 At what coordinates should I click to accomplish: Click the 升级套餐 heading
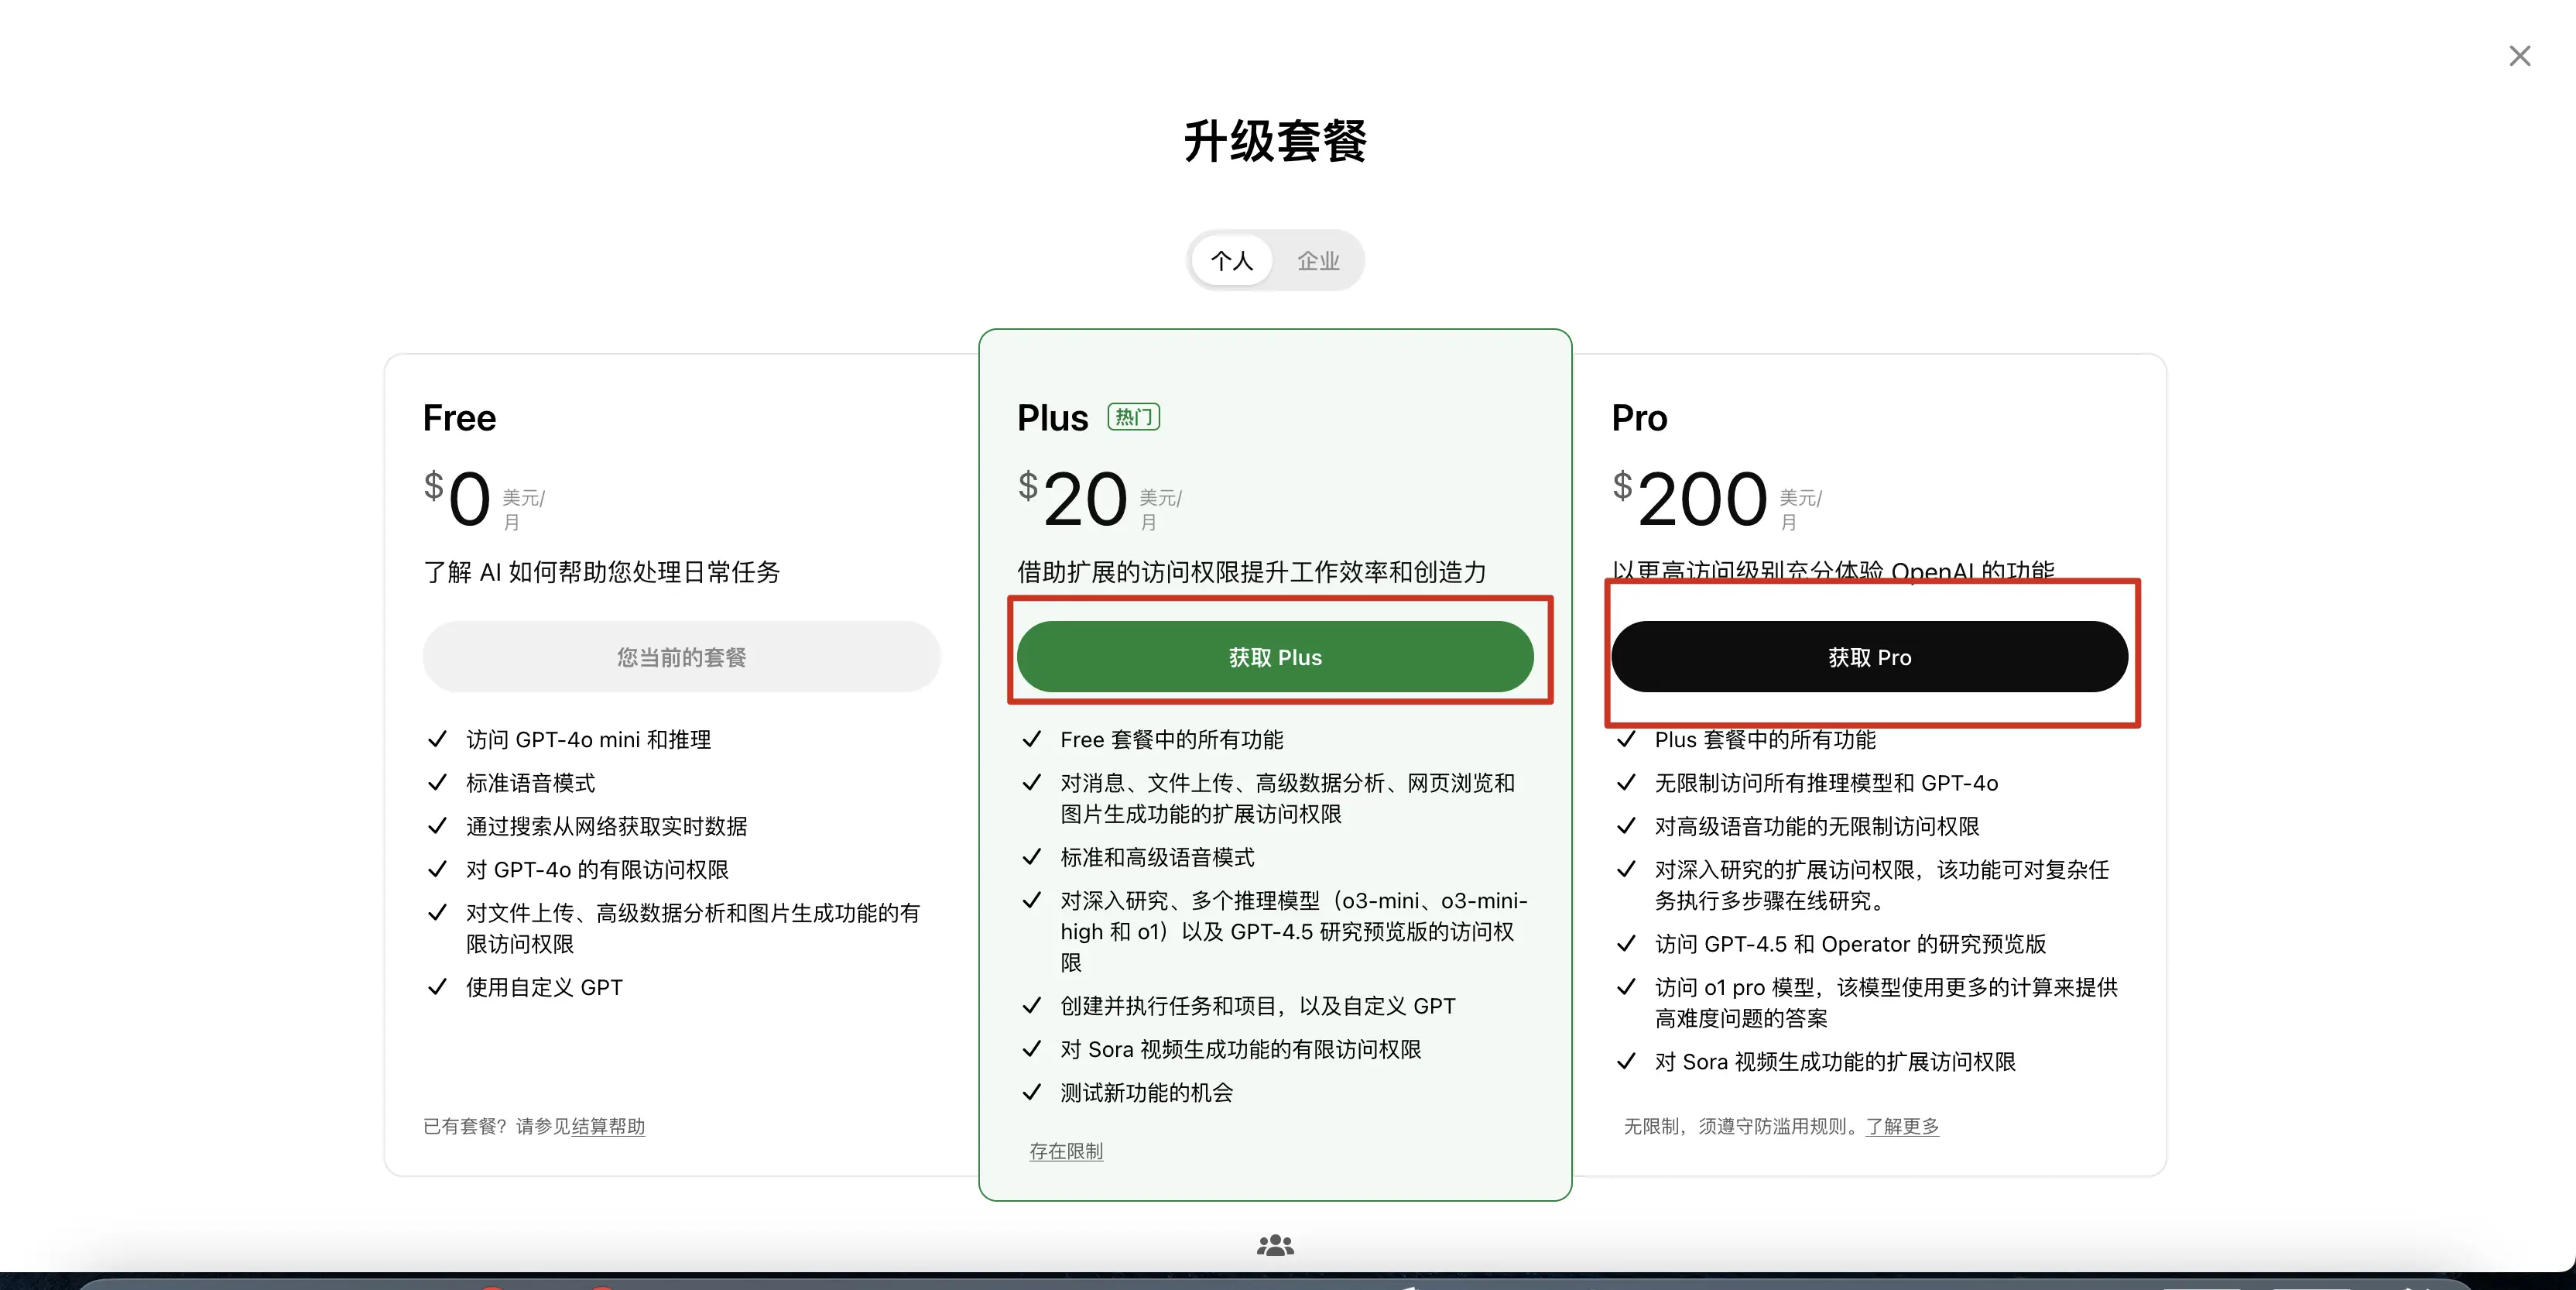tap(1275, 141)
